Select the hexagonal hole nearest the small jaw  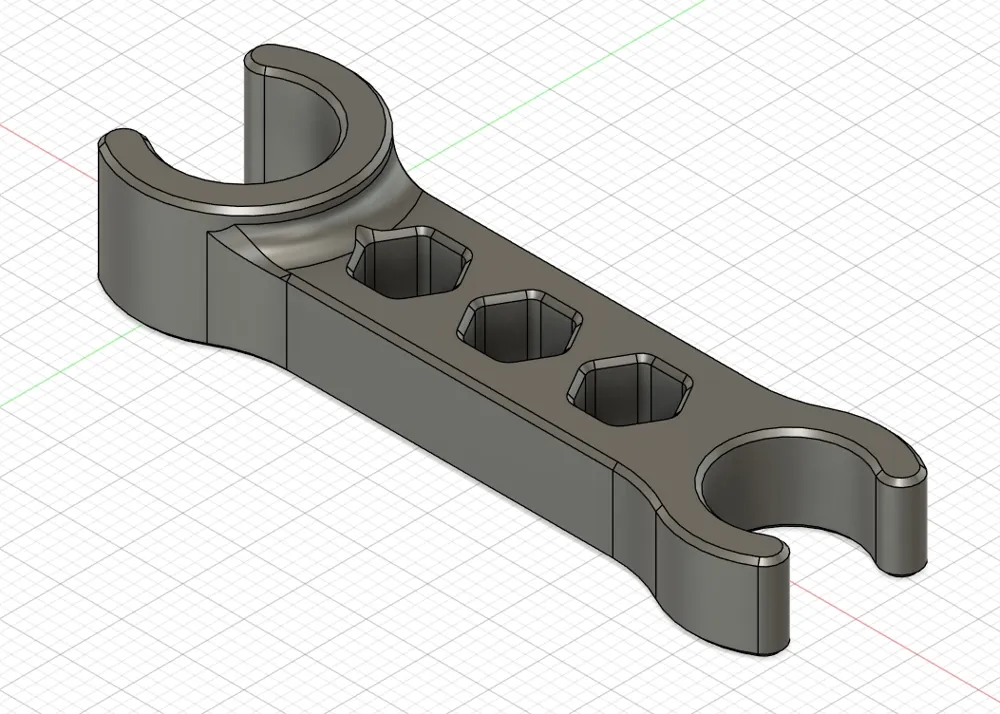point(630,389)
